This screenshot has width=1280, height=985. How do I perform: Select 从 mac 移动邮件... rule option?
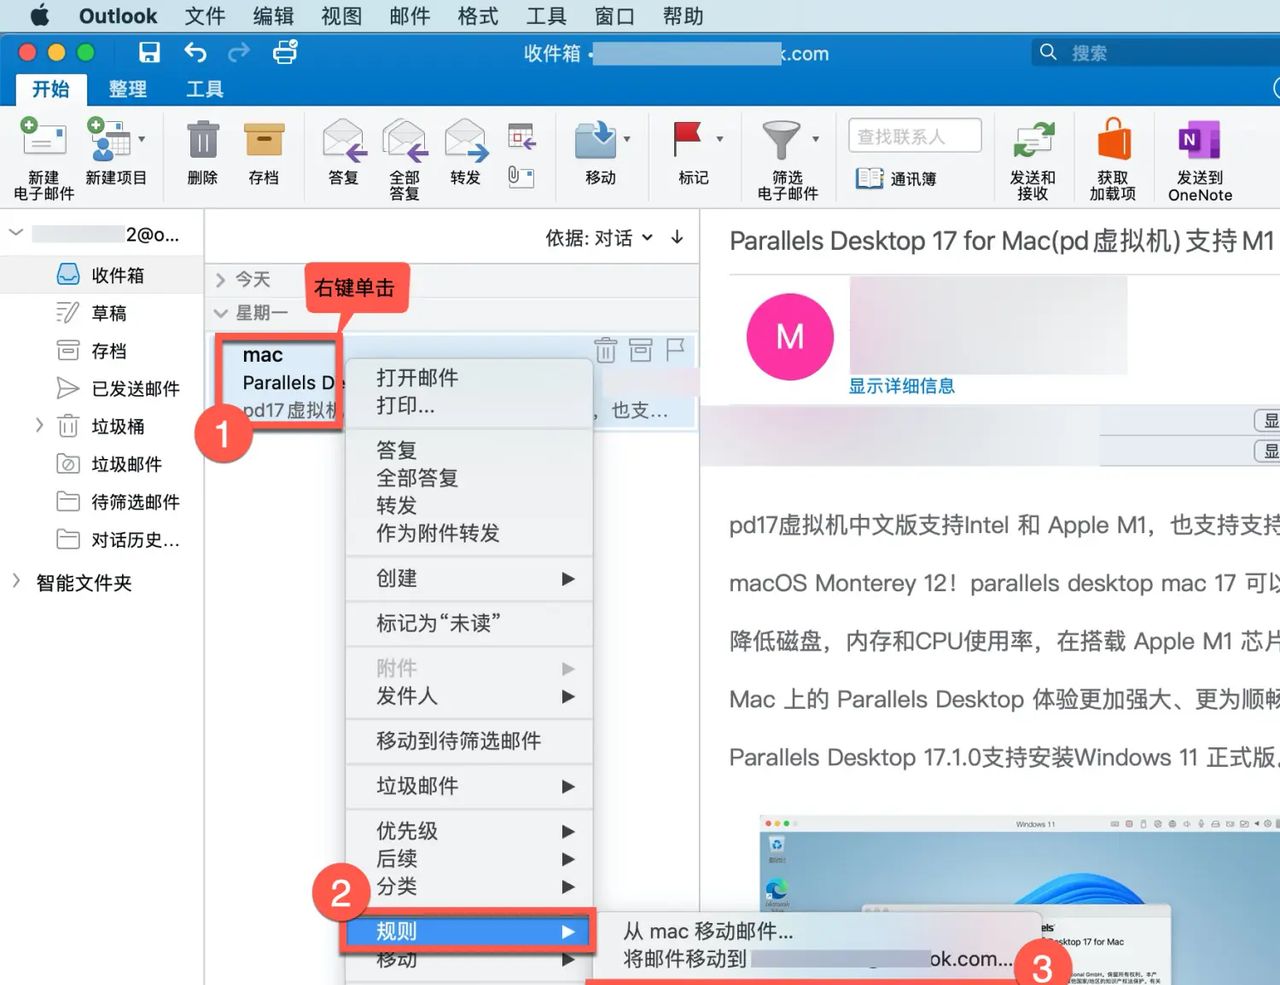click(708, 931)
